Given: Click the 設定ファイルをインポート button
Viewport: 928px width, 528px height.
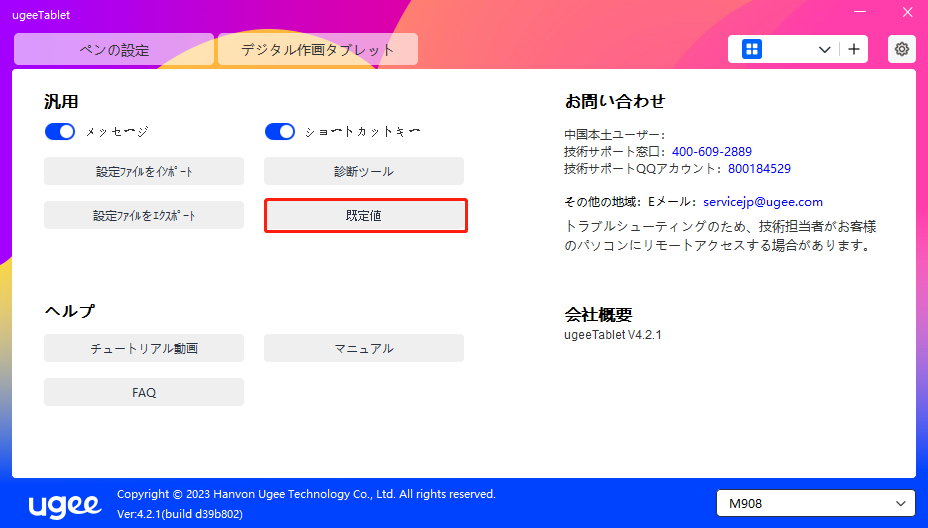Looking at the screenshot, I should [x=144, y=172].
